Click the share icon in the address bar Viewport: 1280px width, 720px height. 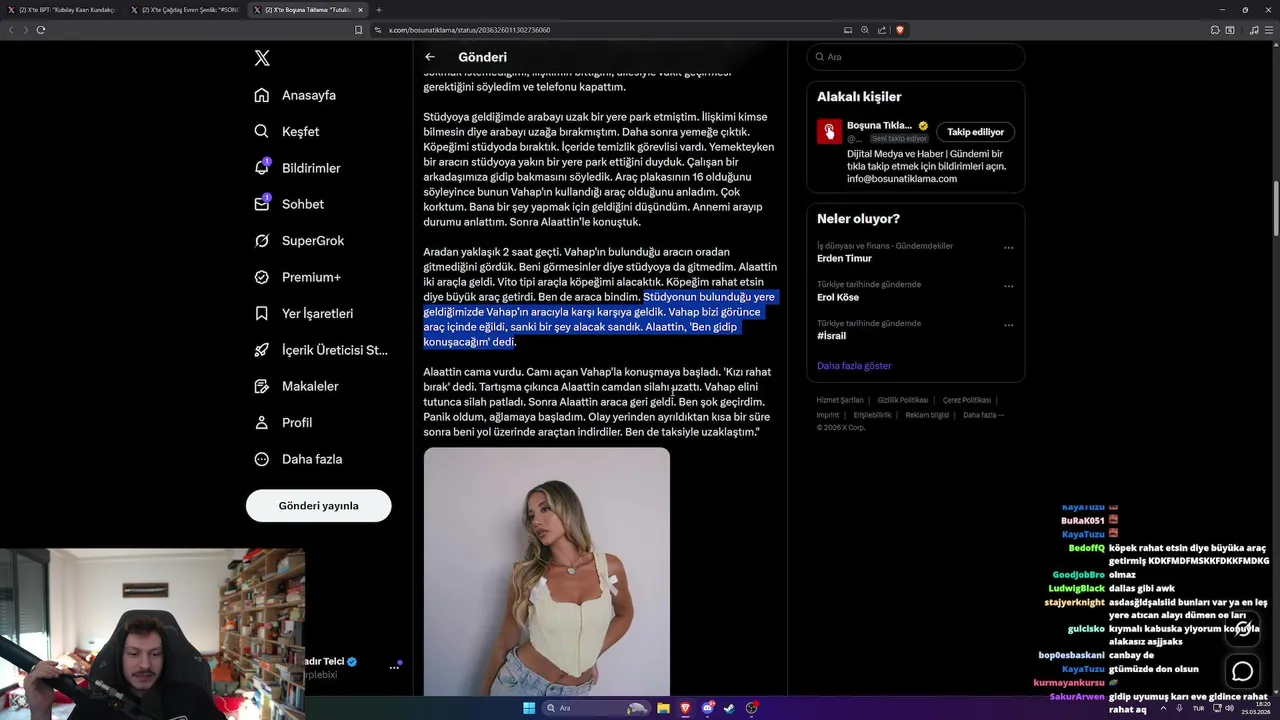882,30
